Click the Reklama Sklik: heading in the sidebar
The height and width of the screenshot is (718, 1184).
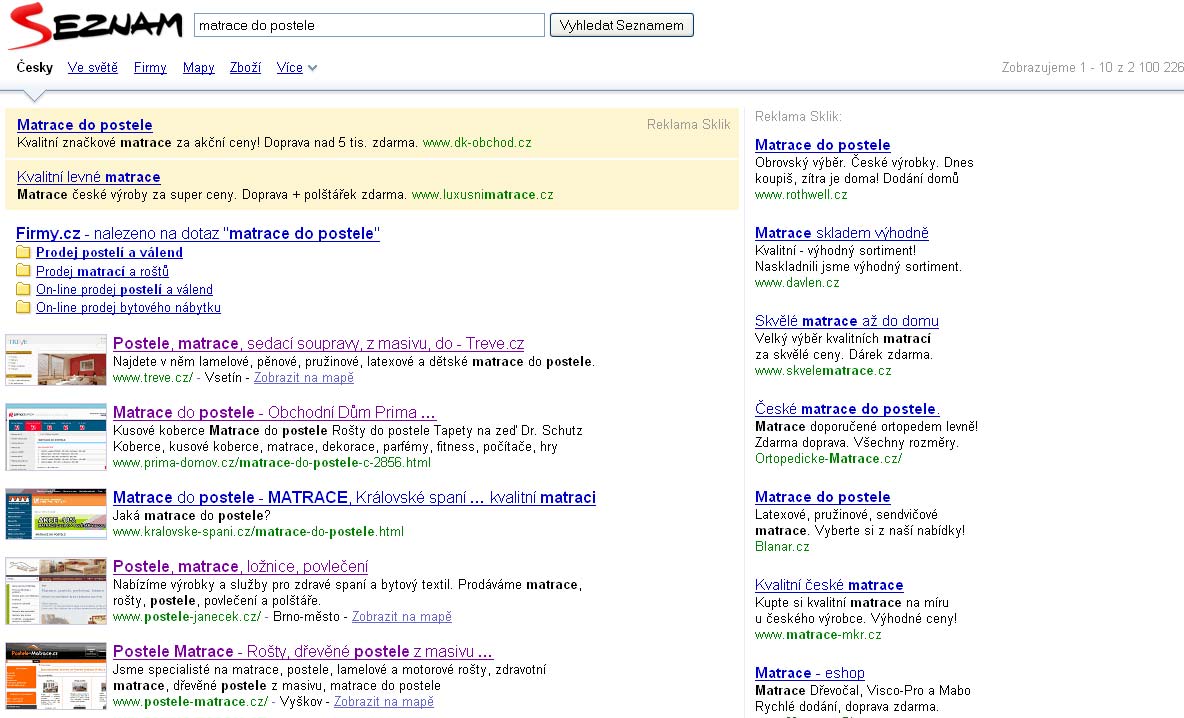(798, 116)
